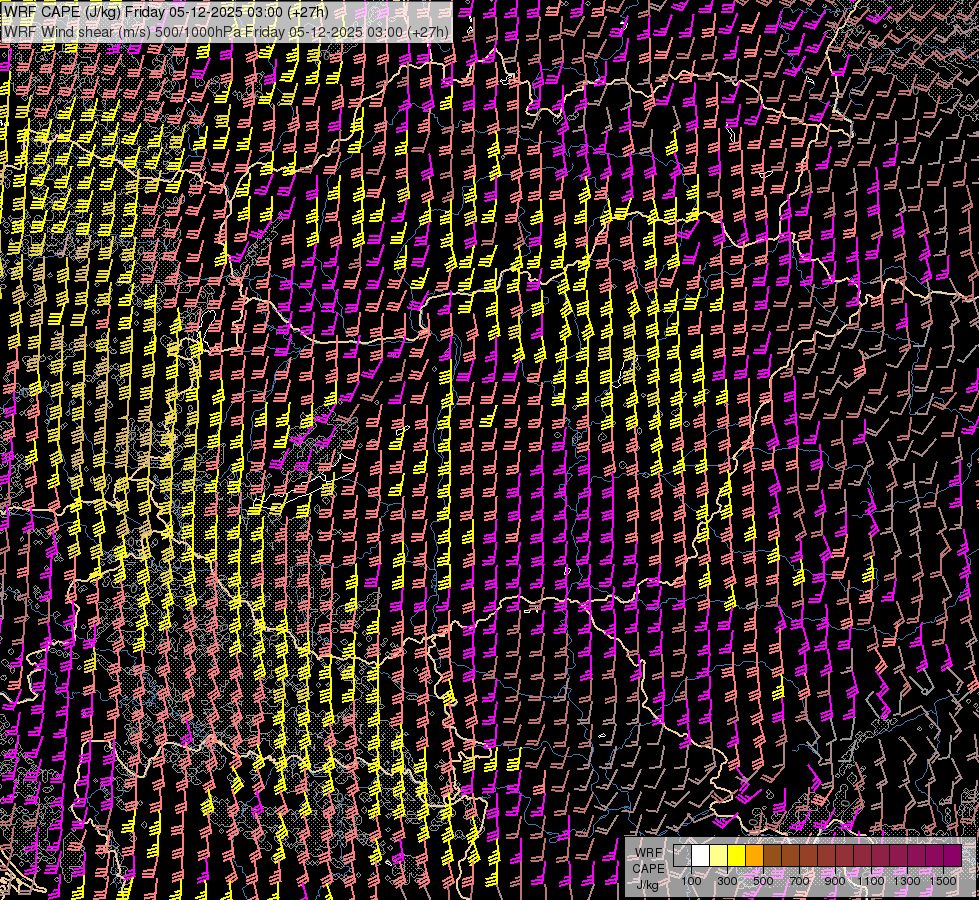
Task: Click the last dark purple legend swatch
Action: [952, 856]
